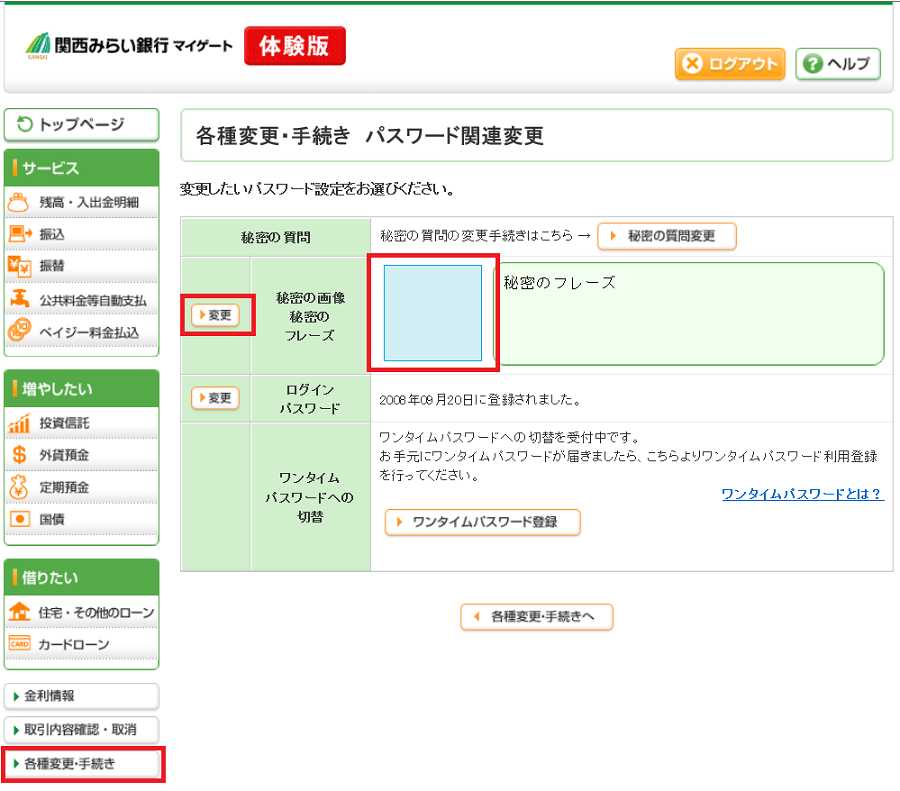Image resolution: width=900 pixels, height=791 pixels.
Task: Open the 振込 menu item
Action: pos(82,234)
